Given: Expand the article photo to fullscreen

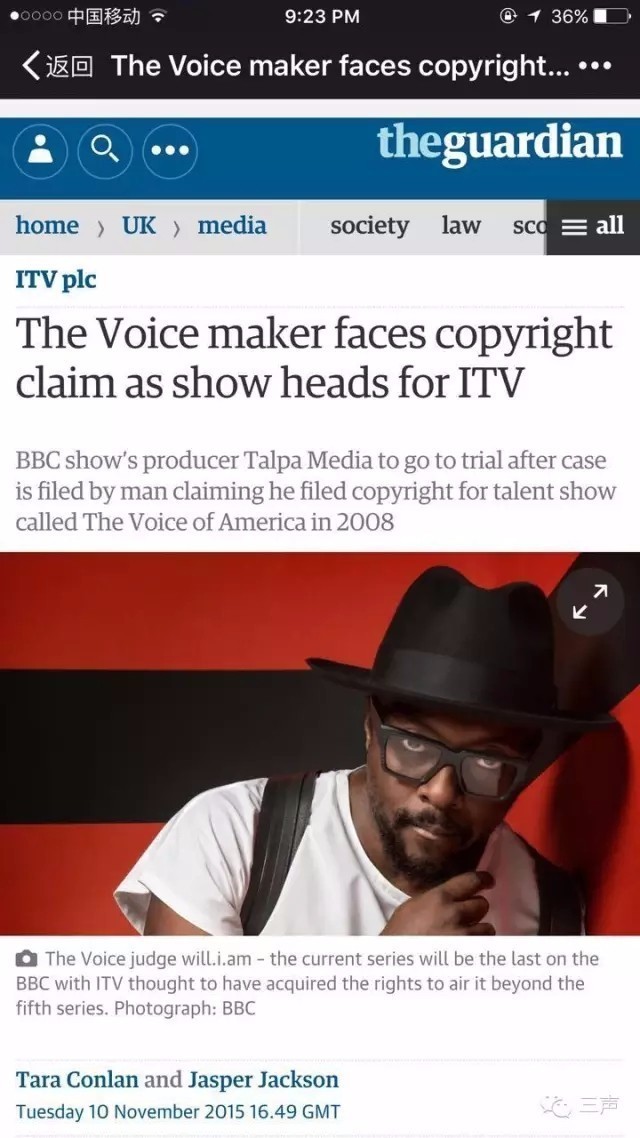Looking at the screenshot, I should click(590, 602).
